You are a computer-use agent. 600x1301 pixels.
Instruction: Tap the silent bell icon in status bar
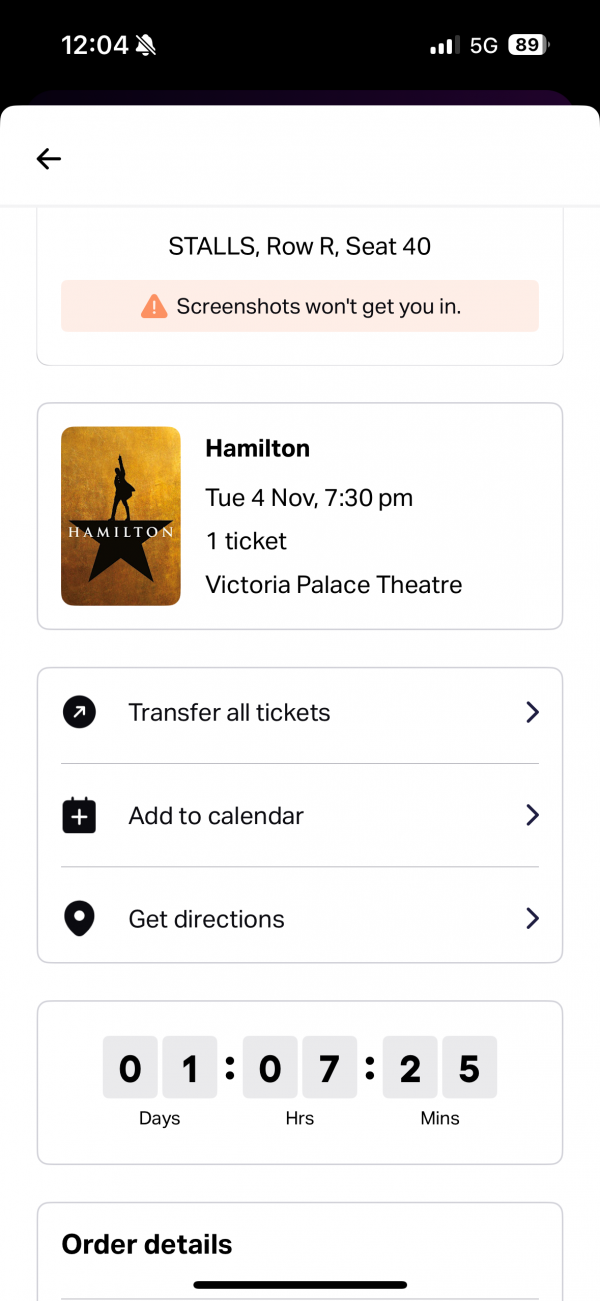point(146,45)
